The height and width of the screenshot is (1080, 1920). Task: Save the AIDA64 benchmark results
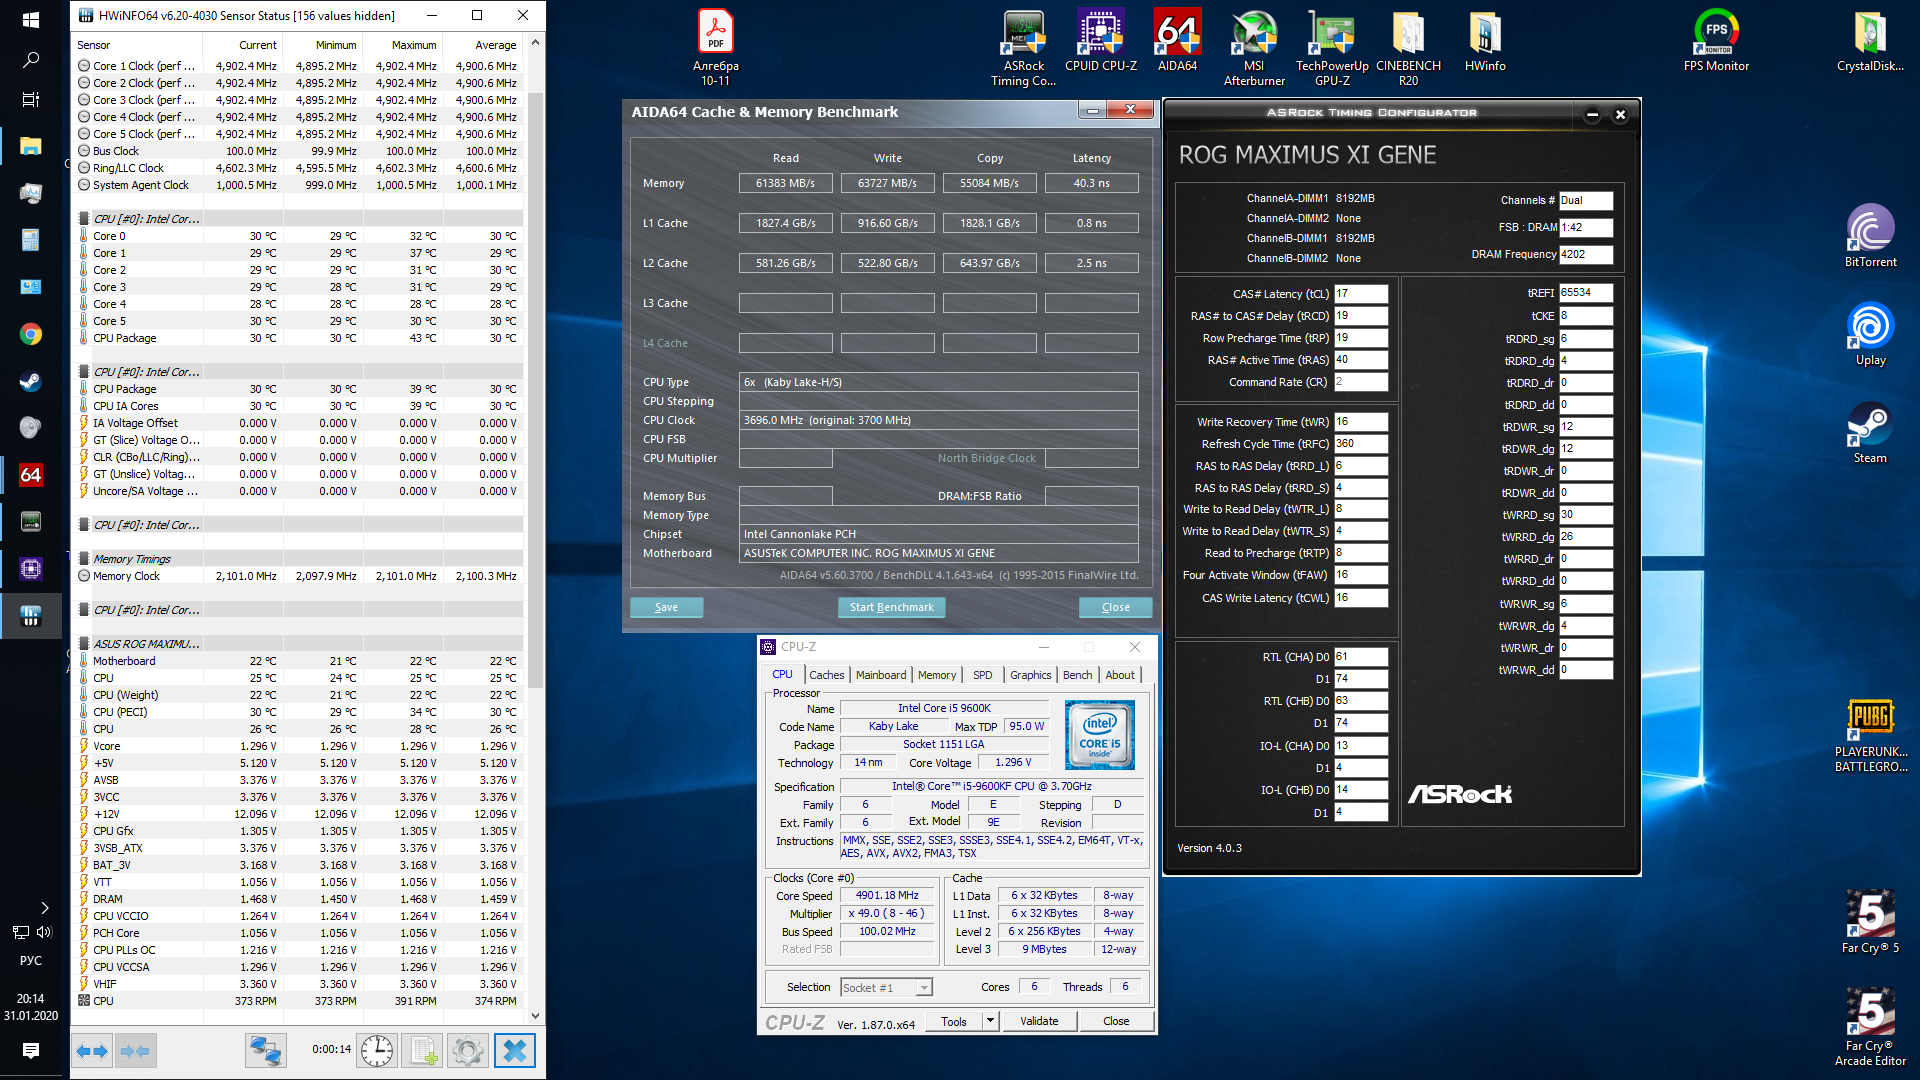pos(666,607)
